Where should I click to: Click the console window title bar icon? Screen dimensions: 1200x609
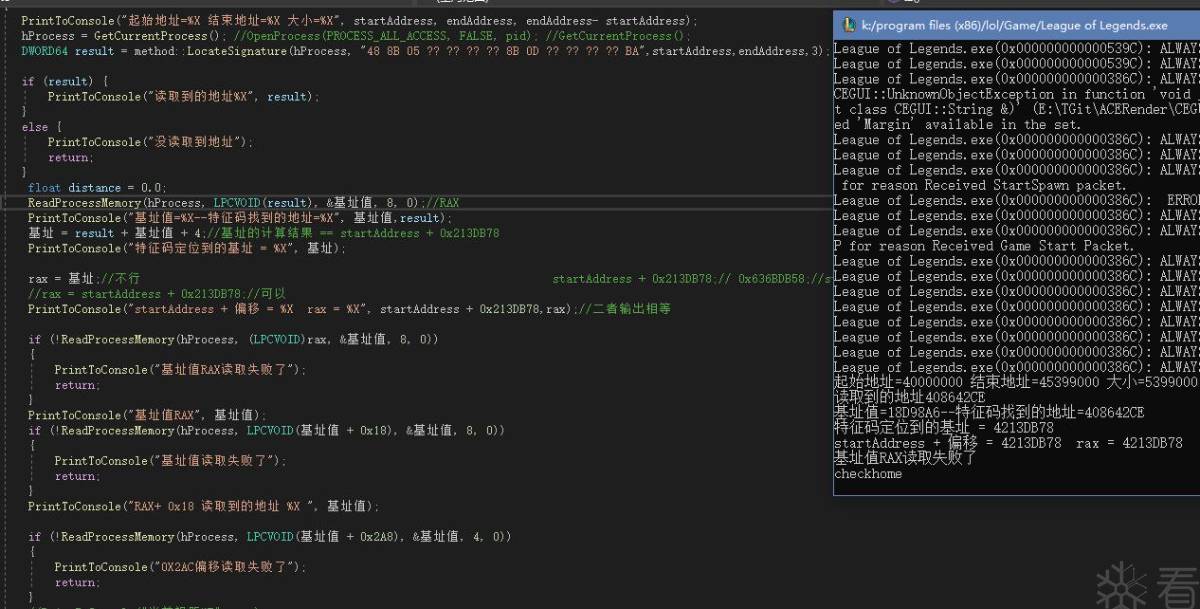(849, 25)
